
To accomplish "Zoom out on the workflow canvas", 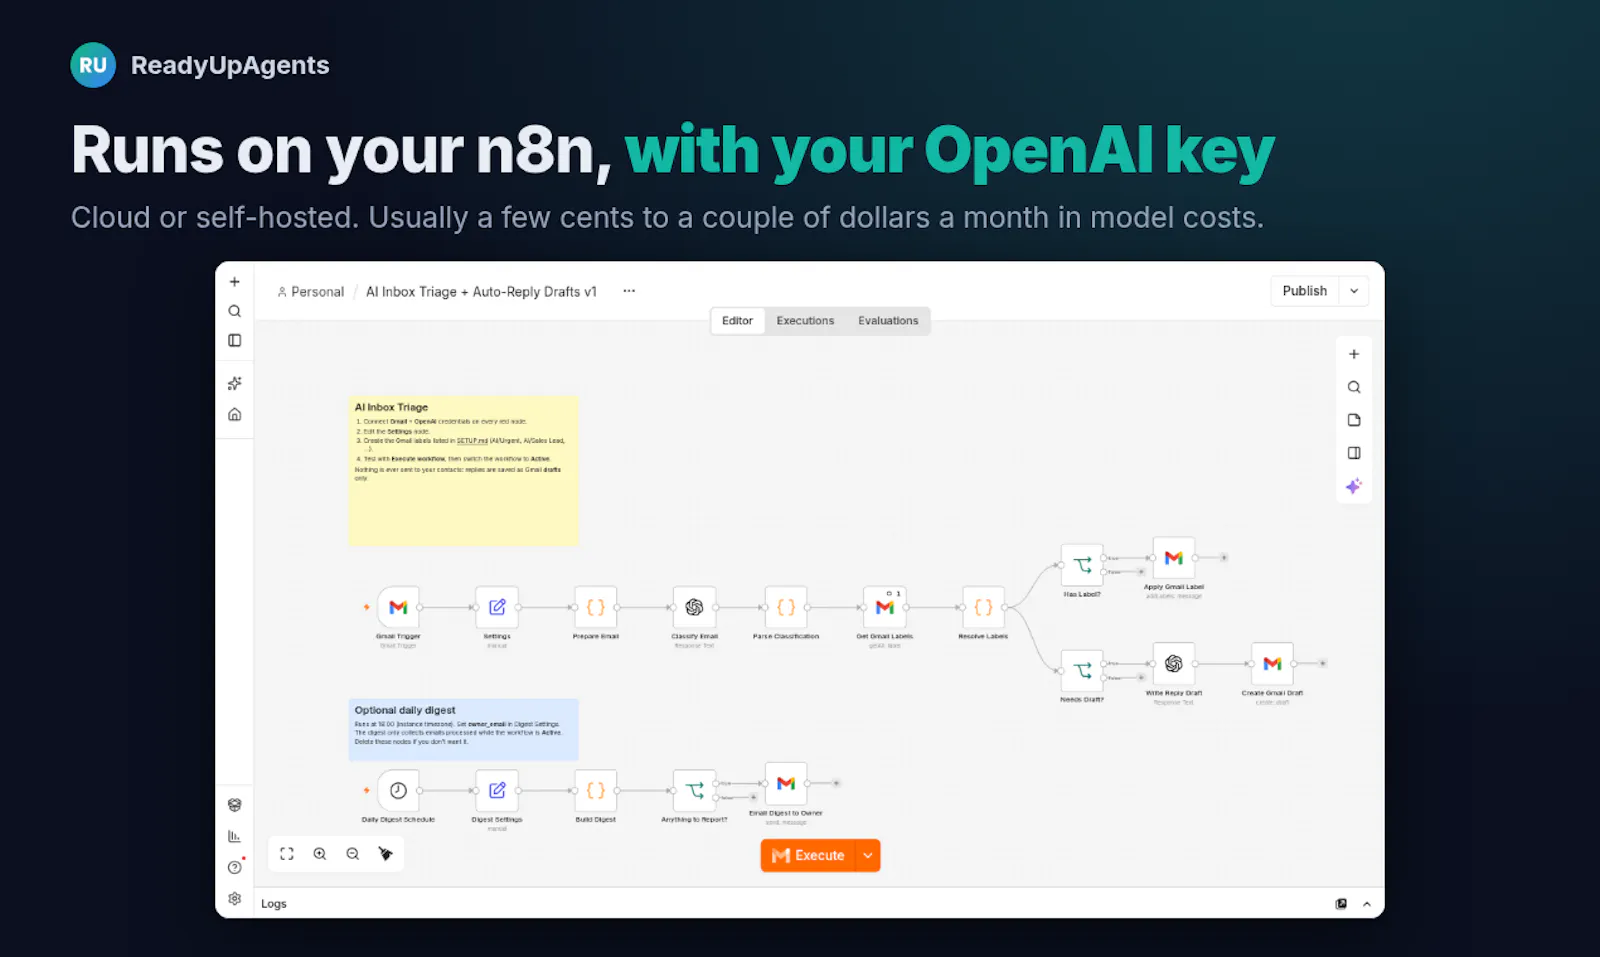I will [353, 854].
